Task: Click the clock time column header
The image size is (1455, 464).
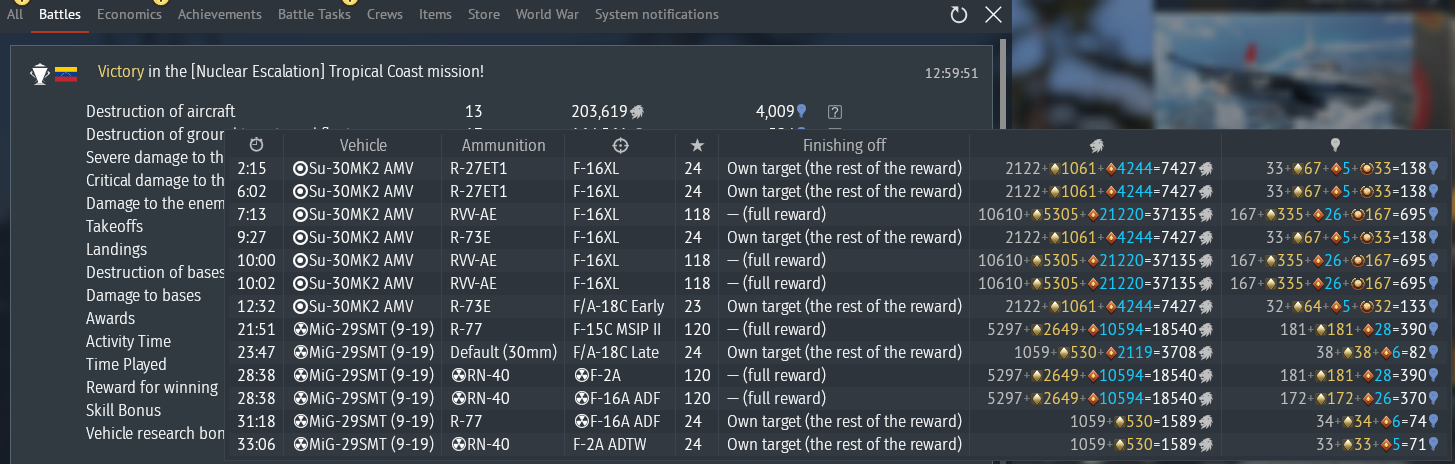Action: tap(256, 145)
